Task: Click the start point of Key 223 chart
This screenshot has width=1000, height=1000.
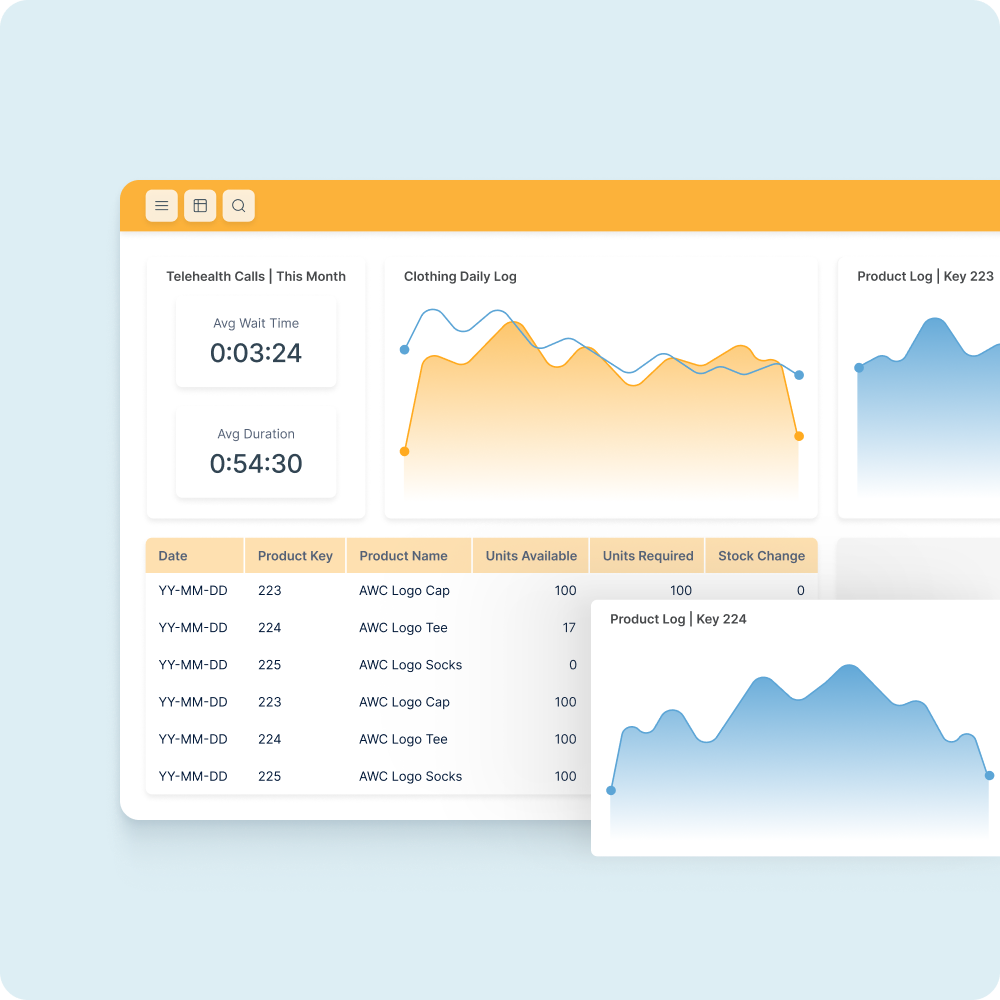Action: [x=859, y=367]
